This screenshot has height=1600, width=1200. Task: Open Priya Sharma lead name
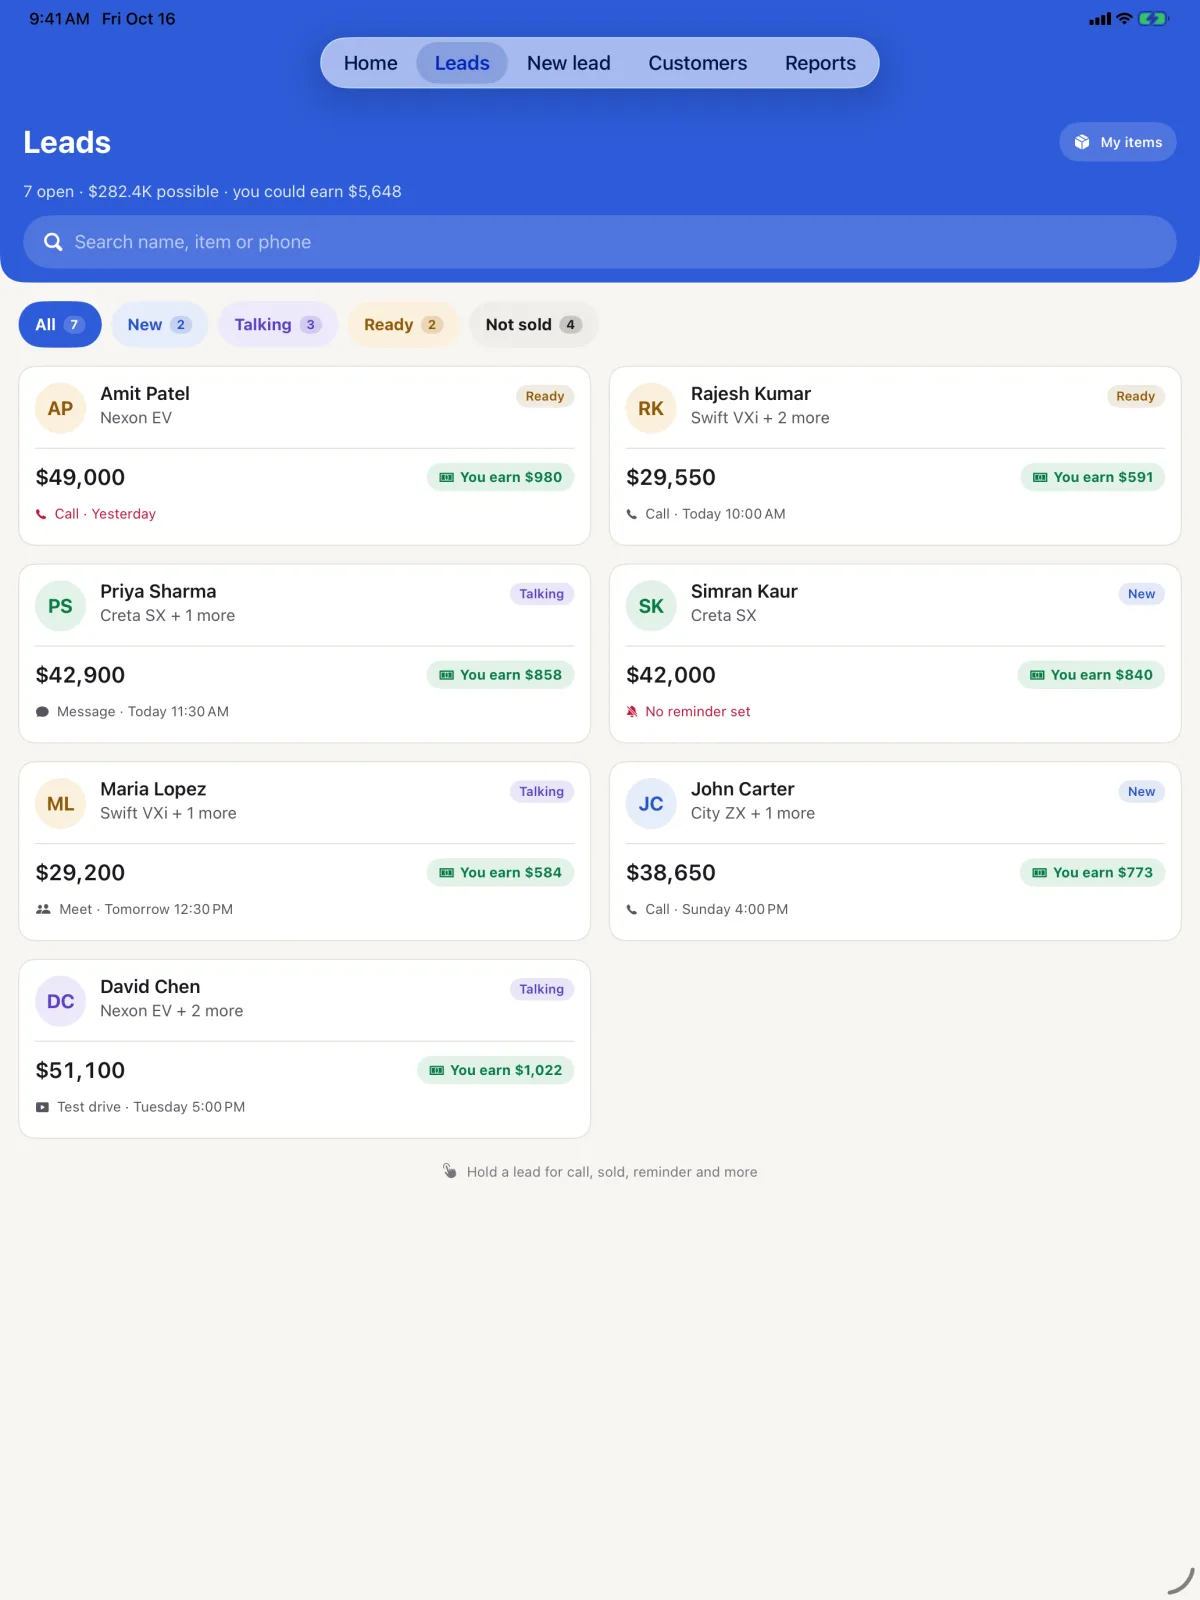158,591
